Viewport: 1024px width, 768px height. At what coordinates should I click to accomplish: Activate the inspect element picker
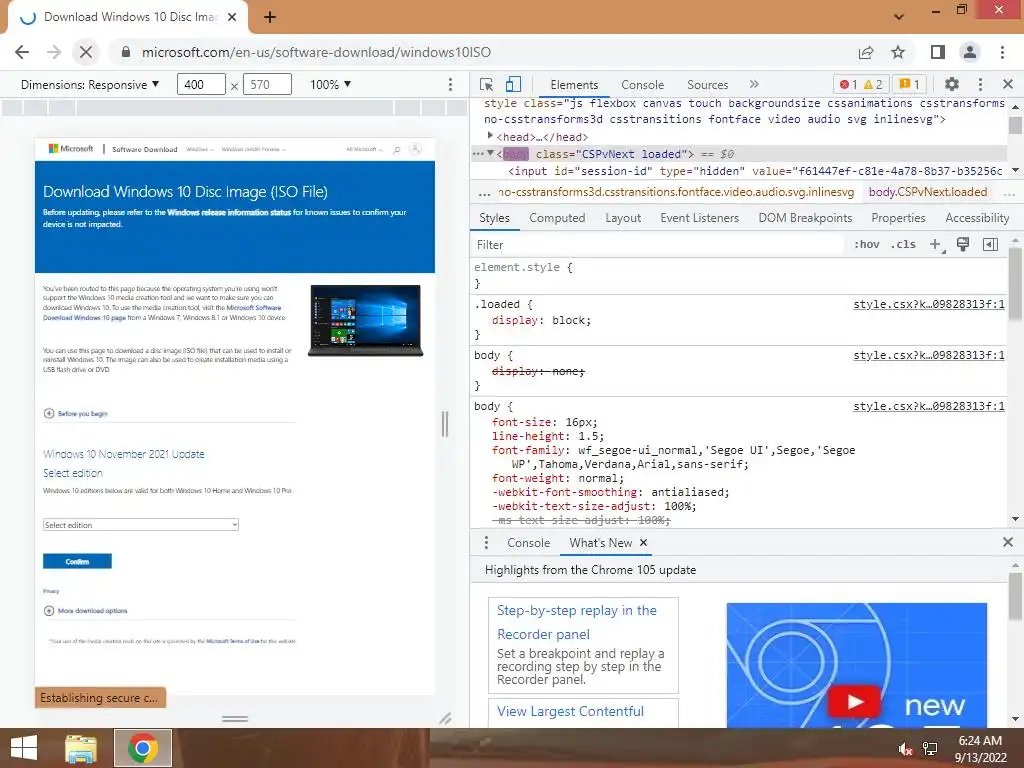[x=487, y=84]
